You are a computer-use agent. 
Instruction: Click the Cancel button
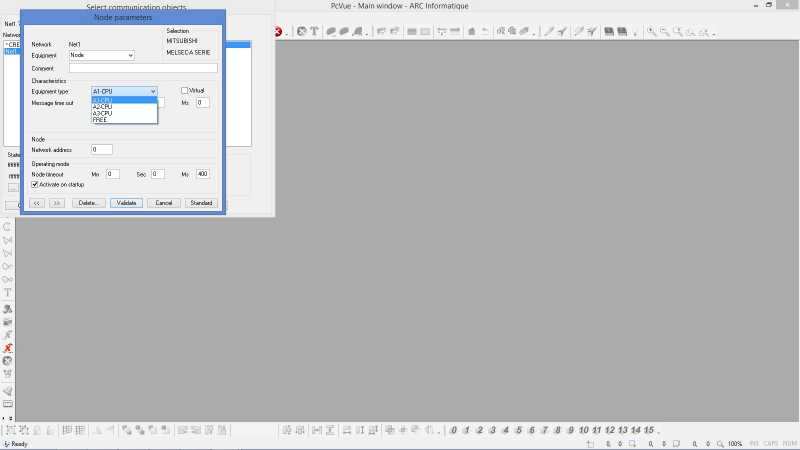(x=163, y=203)
